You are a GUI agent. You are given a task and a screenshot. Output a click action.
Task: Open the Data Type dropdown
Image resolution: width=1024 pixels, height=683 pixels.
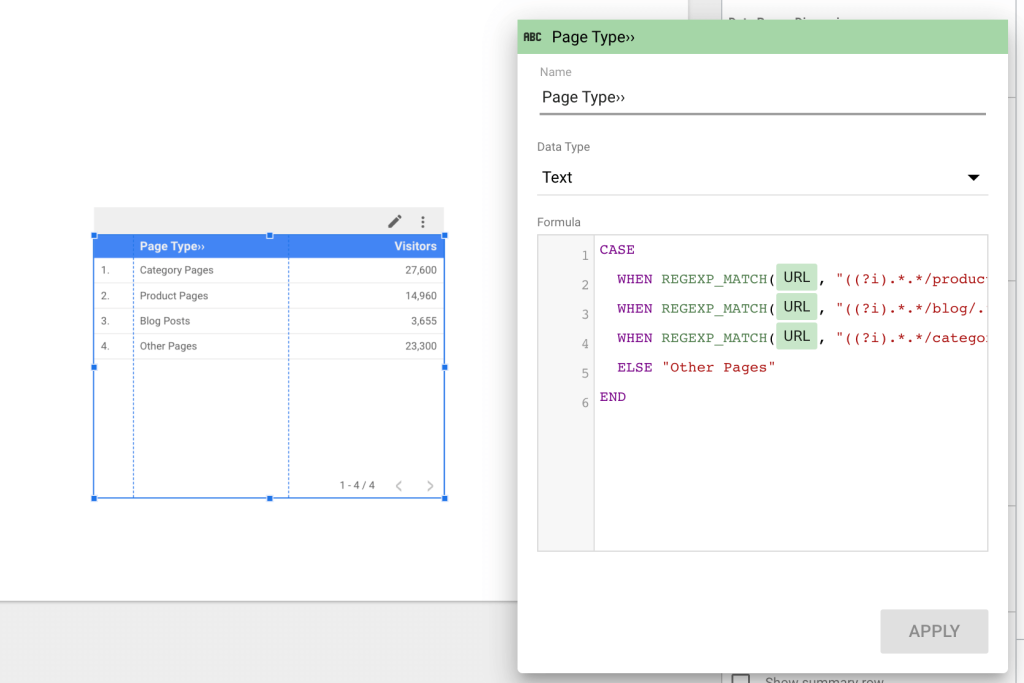click(762, 178)
